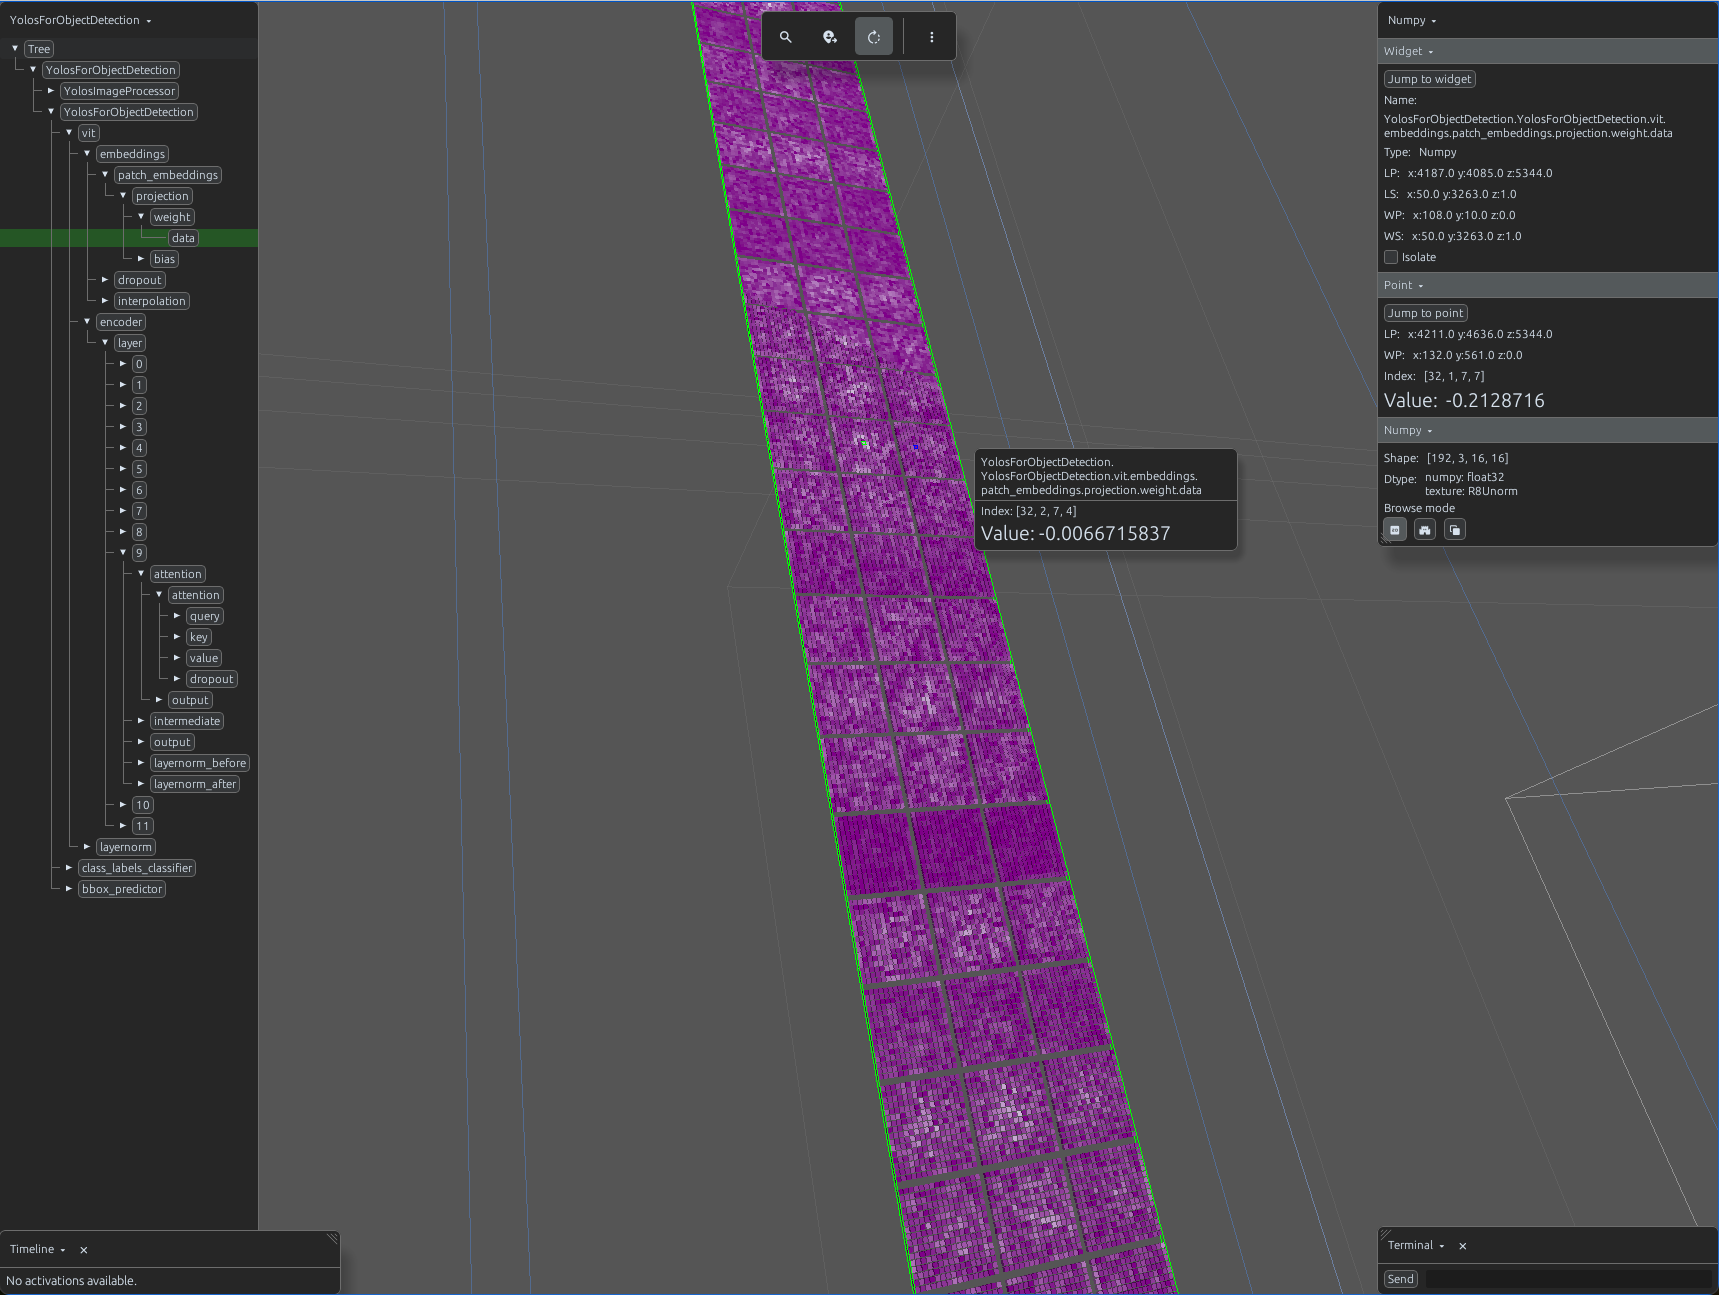Viewport: 1719px width, 1295px height.
Task: Click the Timeline panel resize grip
Action: pos(333,1238)
